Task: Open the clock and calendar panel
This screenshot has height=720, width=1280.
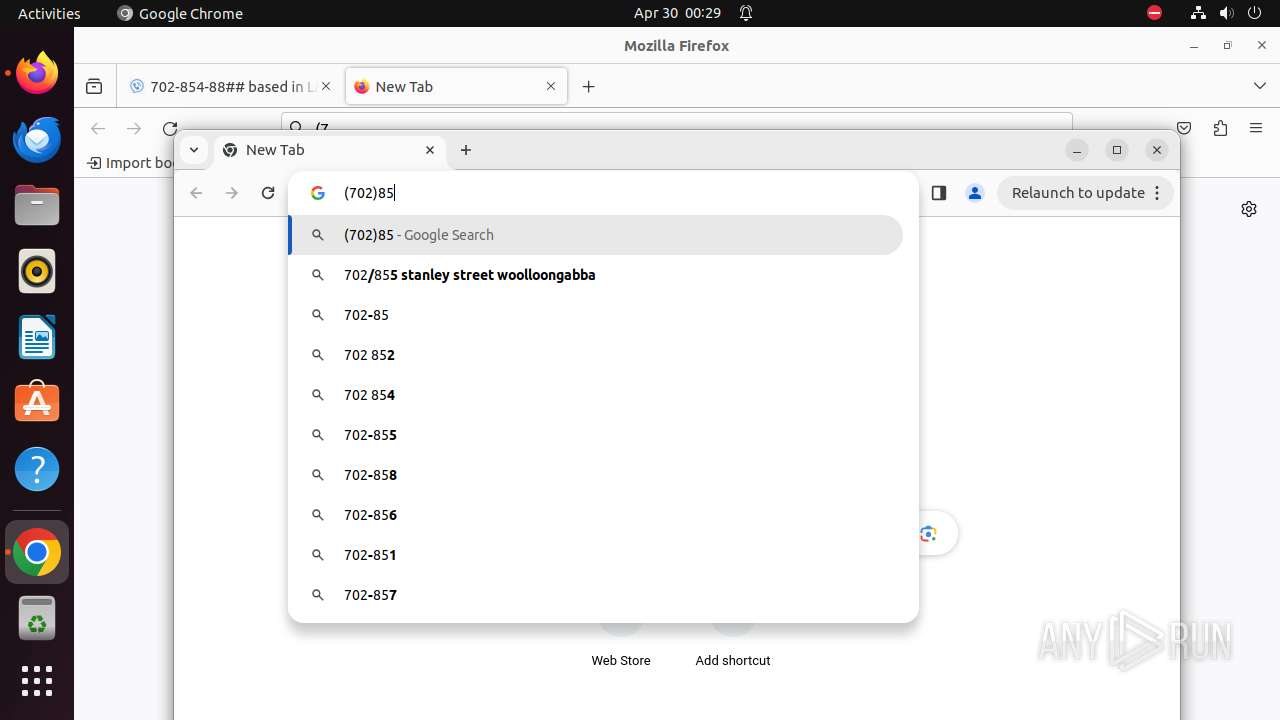Action: pyautogui.click(x=677, y=13)
